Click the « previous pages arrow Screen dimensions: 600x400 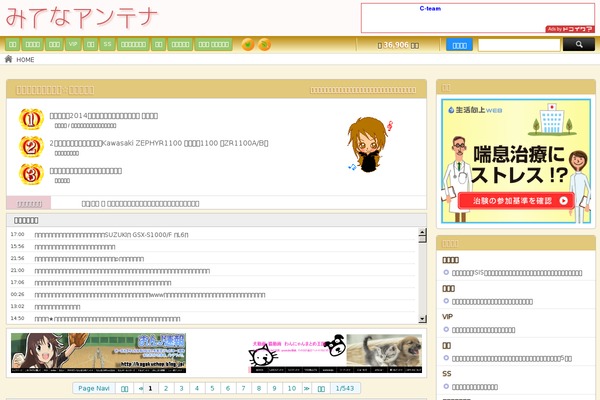pos(140,388)
